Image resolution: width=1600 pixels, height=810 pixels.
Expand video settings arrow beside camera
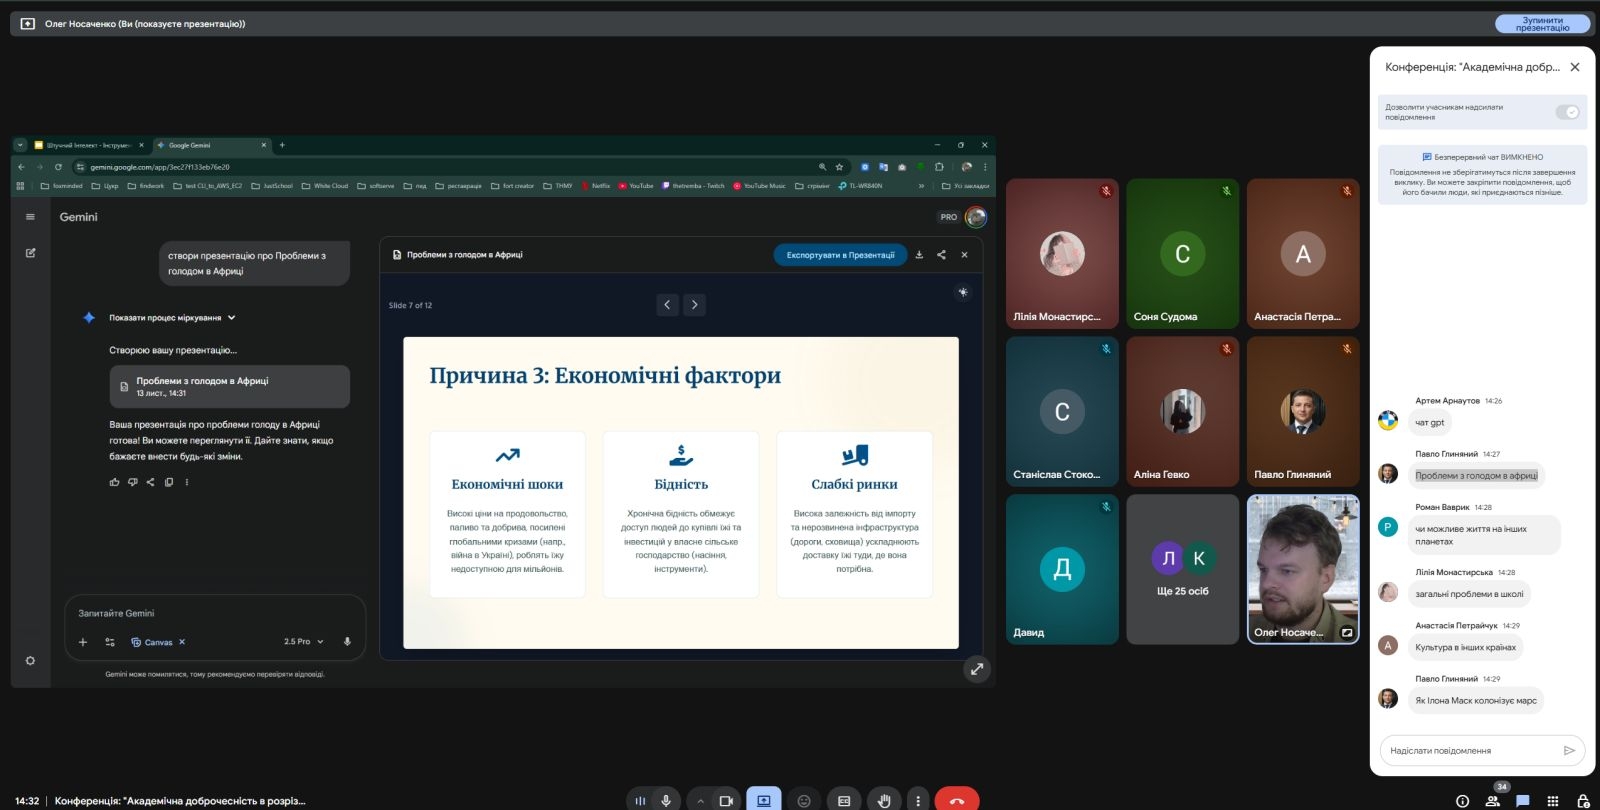click(x=700, y=800)
